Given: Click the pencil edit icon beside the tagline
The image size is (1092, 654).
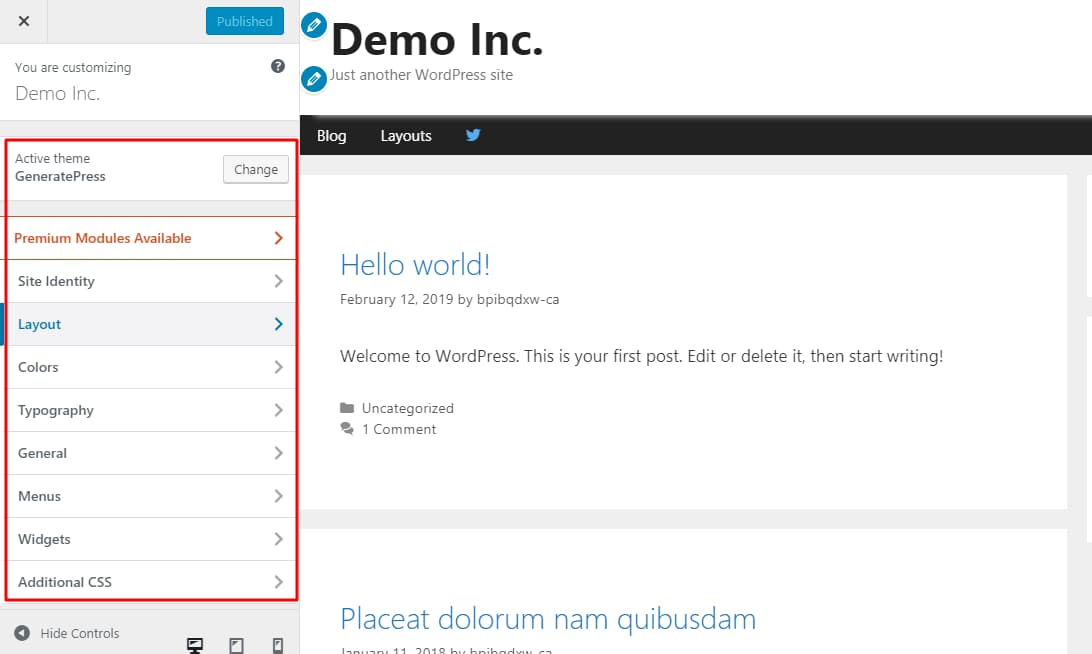Looking at the screenshot, I should tap(314, 77).
